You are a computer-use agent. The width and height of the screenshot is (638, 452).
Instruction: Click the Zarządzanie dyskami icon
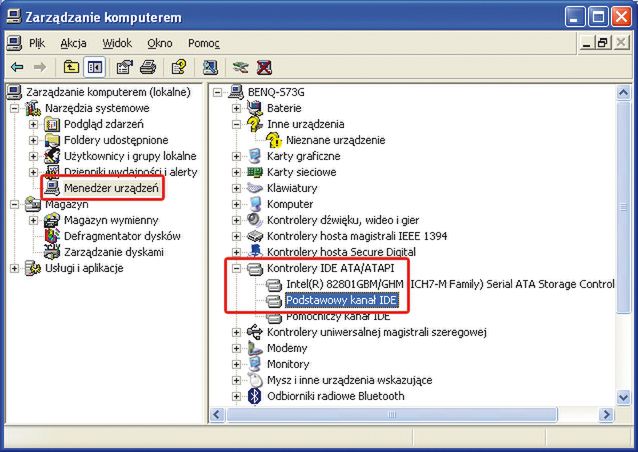[52, 252]
